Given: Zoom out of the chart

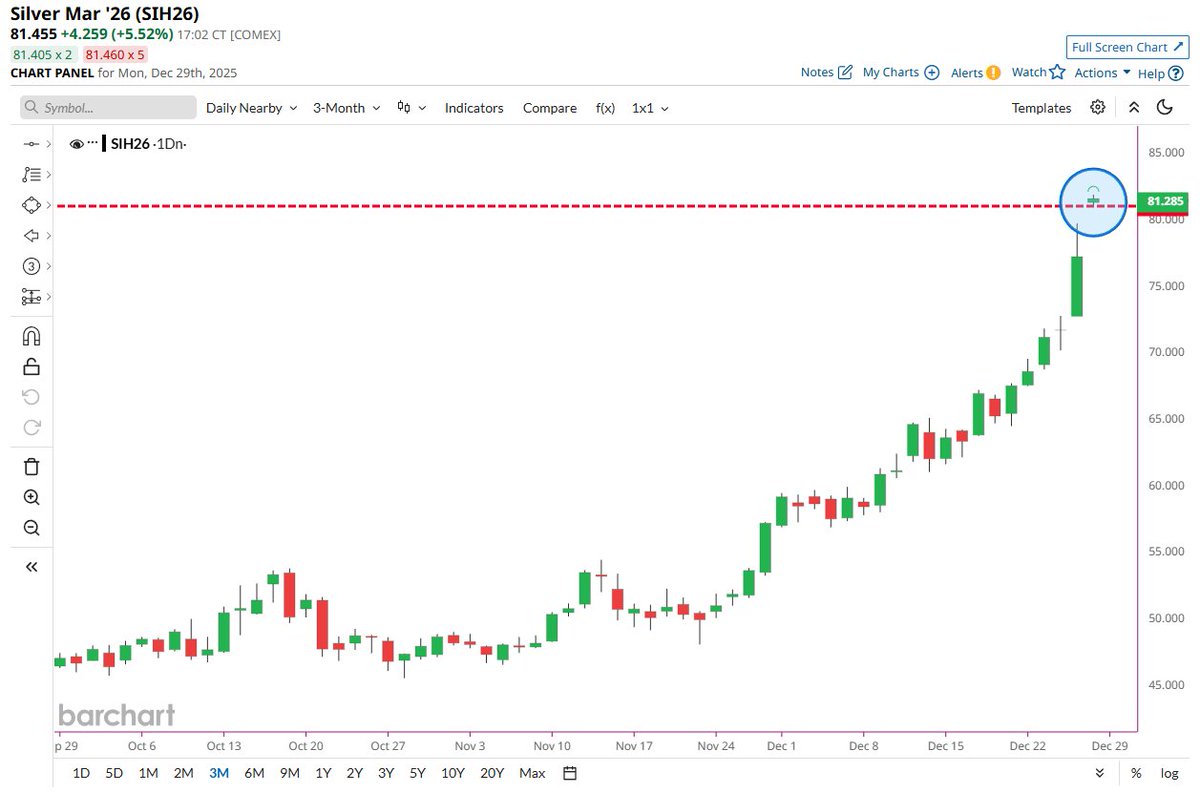Looking at the screenshot, I should [x=31, y=528].
